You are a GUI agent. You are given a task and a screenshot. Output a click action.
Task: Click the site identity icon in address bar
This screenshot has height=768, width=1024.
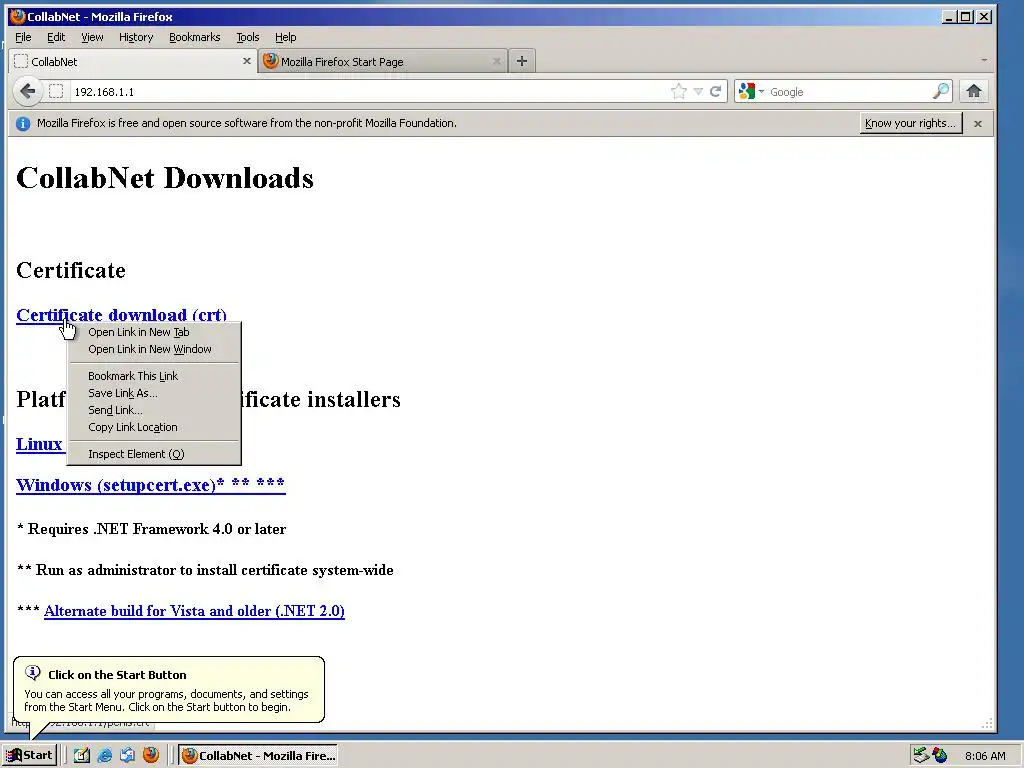[56, 91]
